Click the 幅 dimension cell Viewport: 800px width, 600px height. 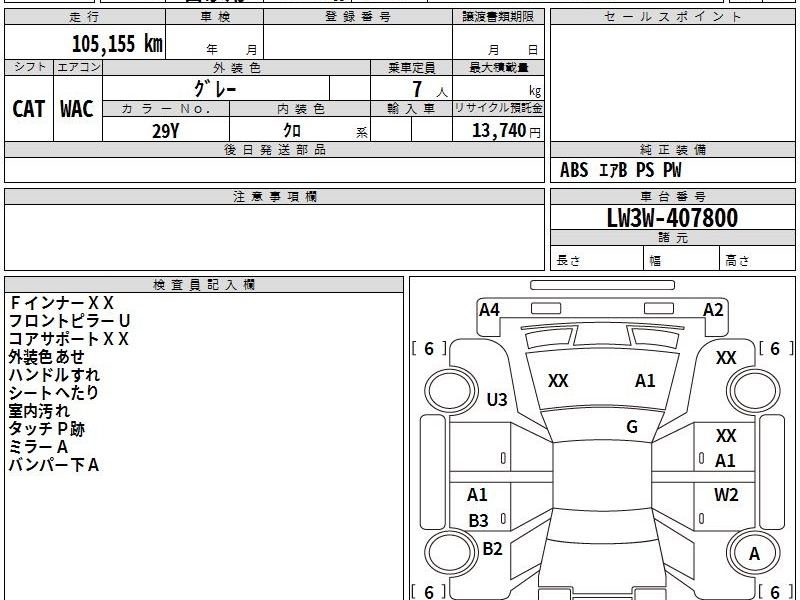point(682,258)
